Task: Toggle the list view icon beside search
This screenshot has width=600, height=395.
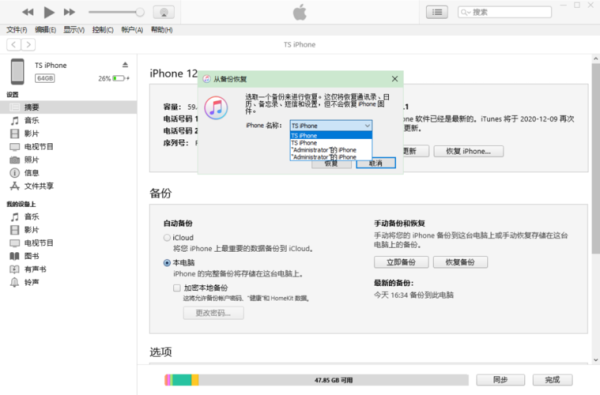Action: (437, 12)
